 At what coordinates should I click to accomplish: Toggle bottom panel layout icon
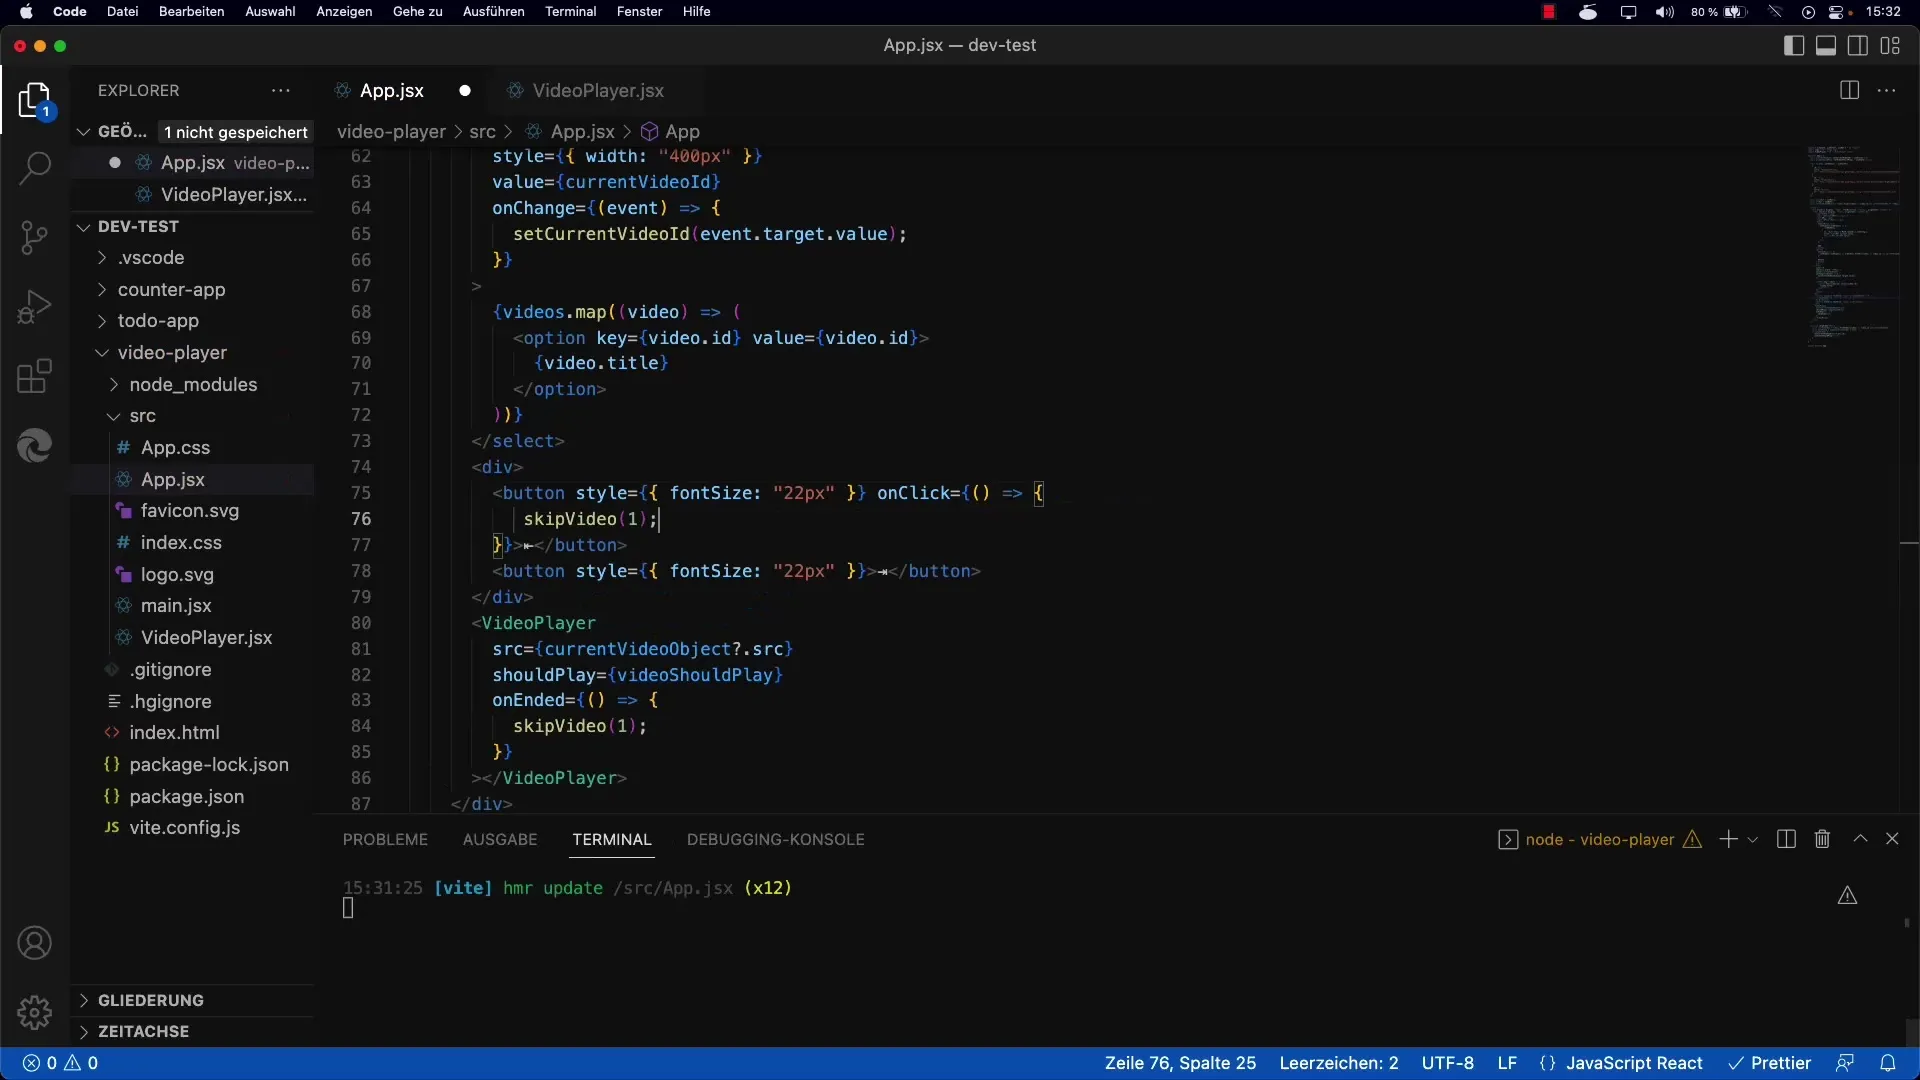pos(1826,46)
